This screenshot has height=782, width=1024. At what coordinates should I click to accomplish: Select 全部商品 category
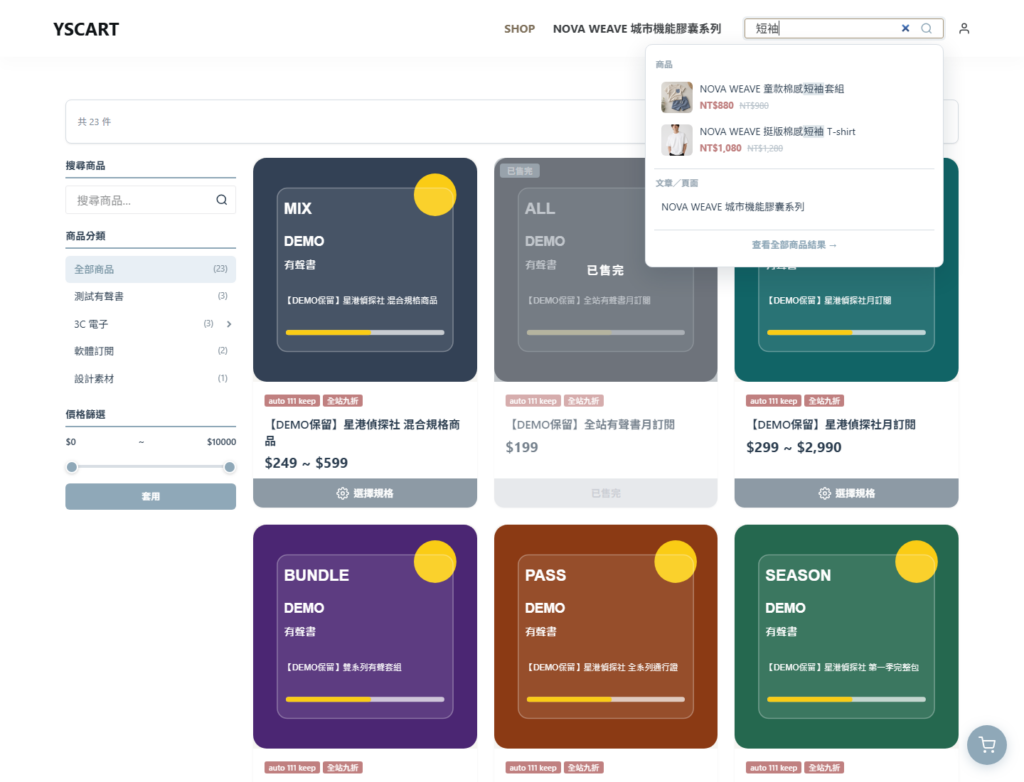click(x=150, y=269)
